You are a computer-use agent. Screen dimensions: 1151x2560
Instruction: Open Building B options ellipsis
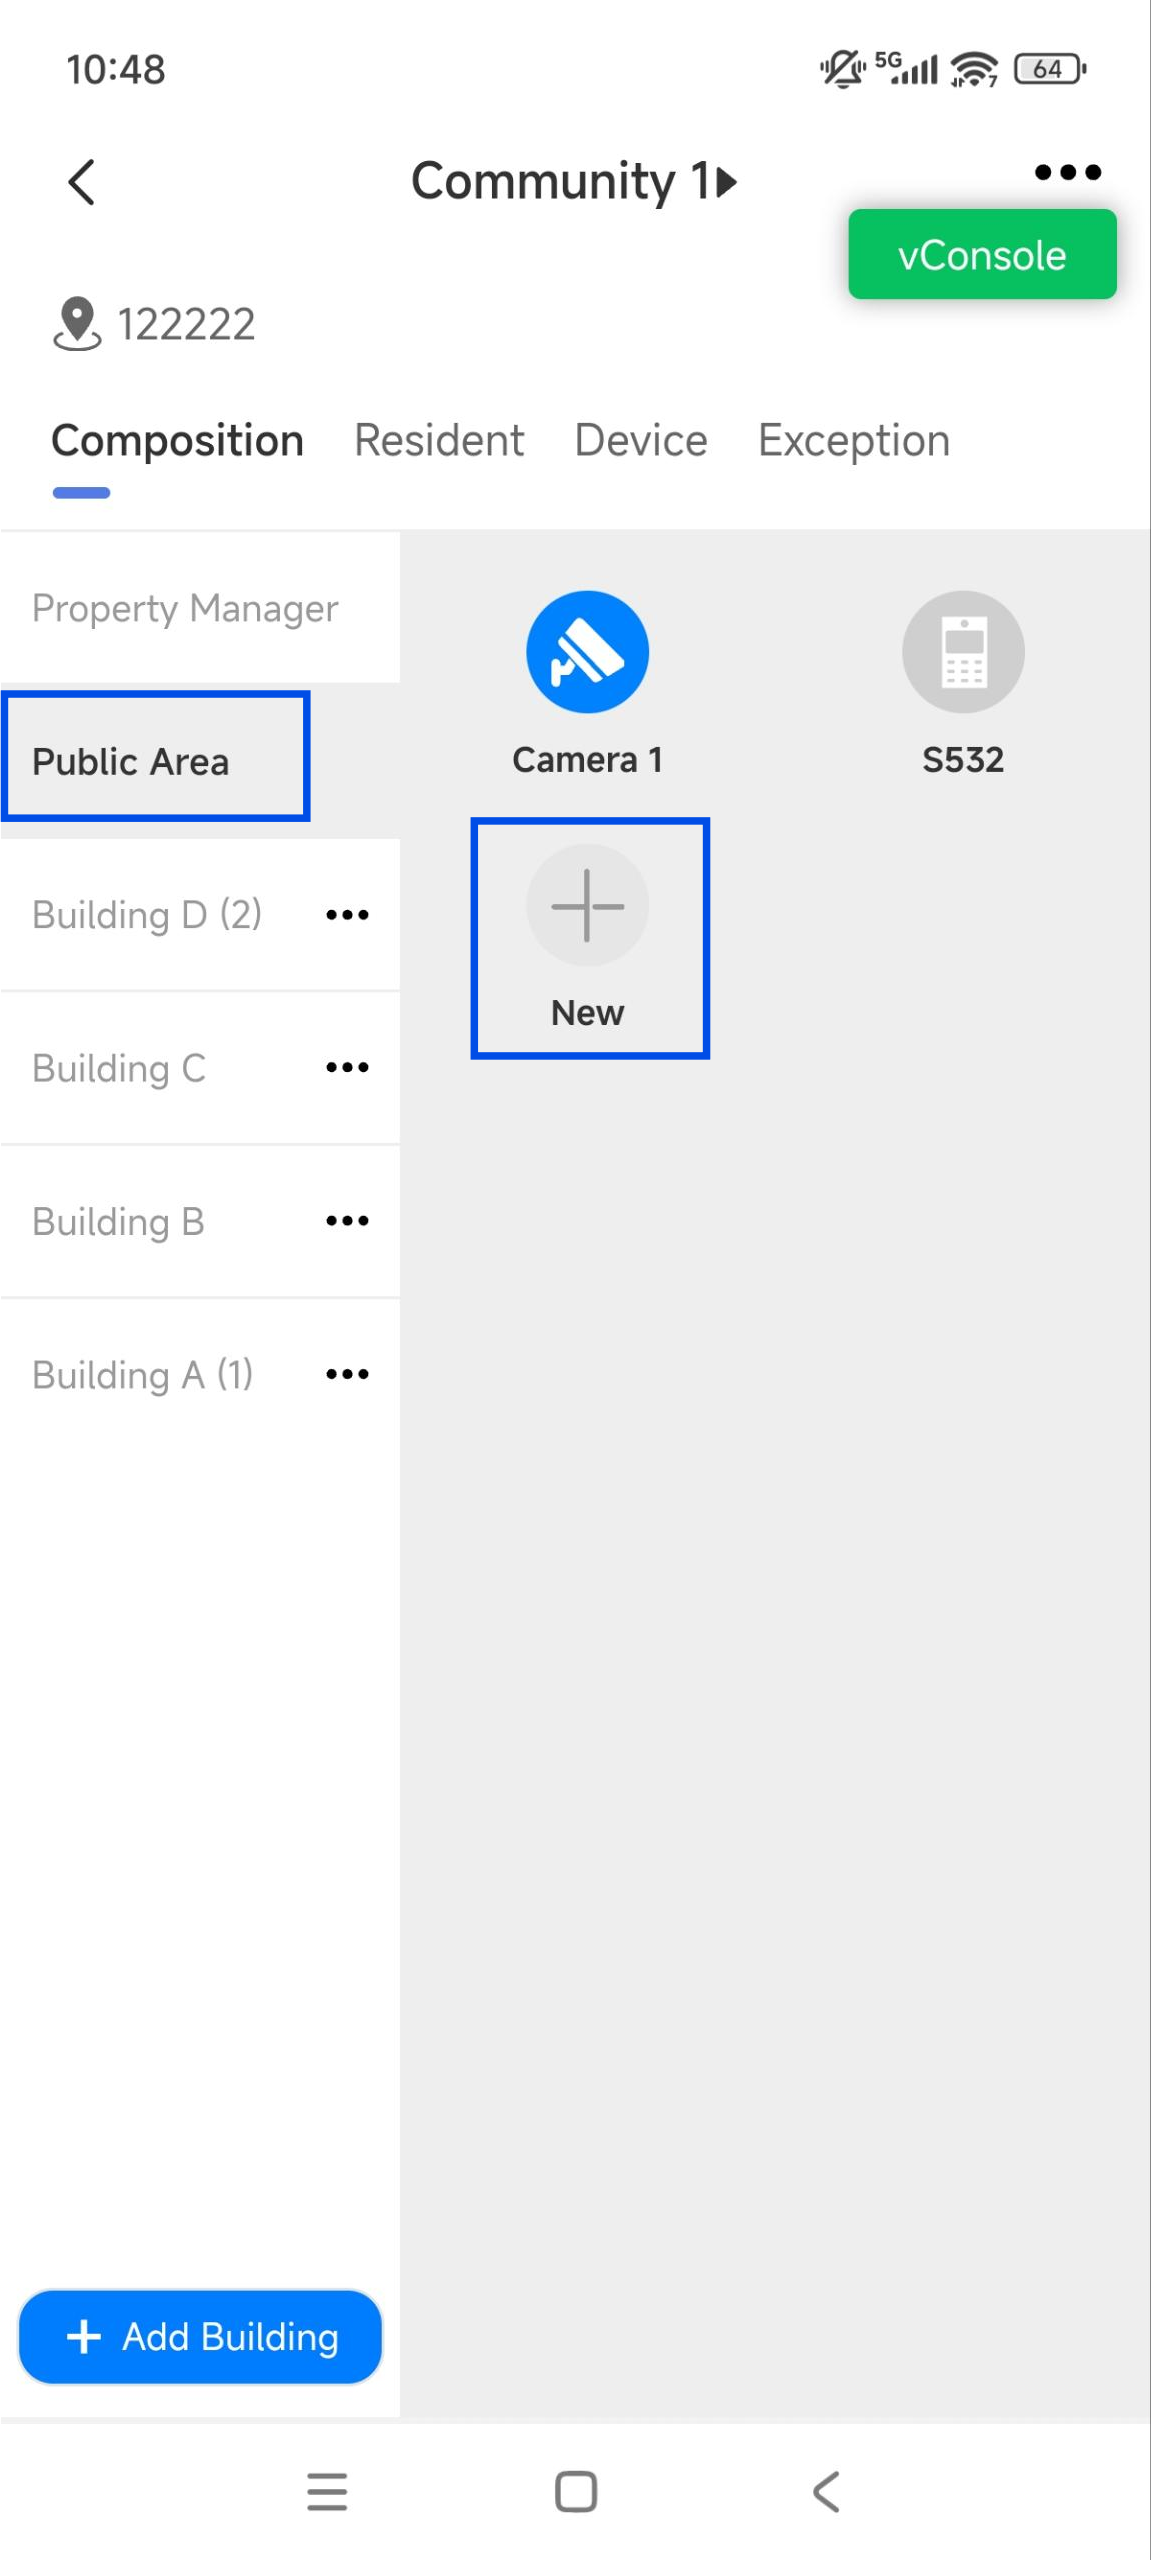pos(347,1221)
